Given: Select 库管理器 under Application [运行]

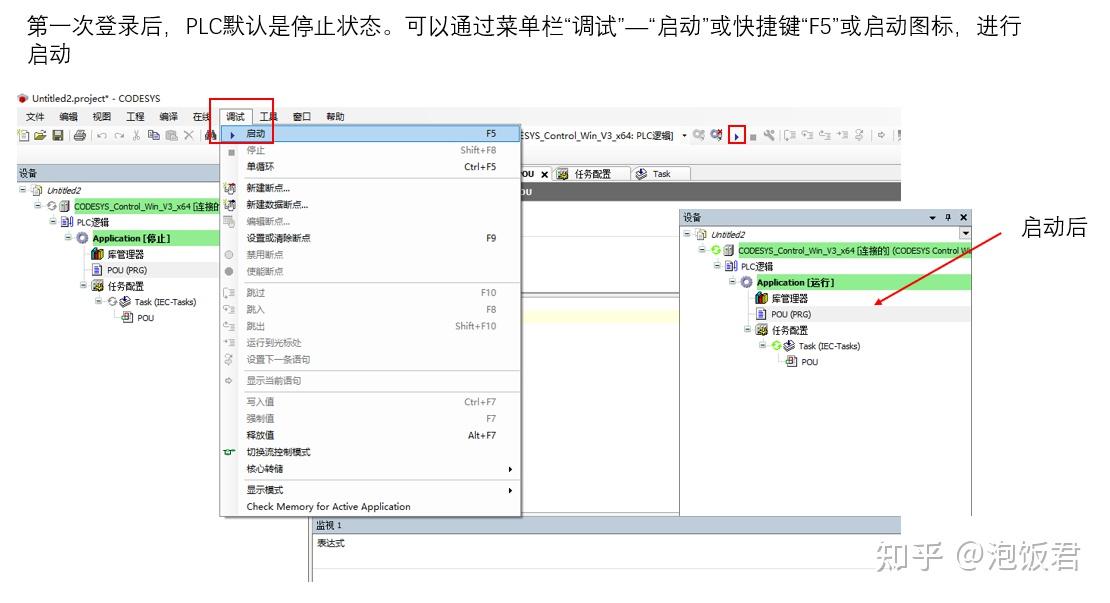Looking at the screenshot, I should point(790,299).
